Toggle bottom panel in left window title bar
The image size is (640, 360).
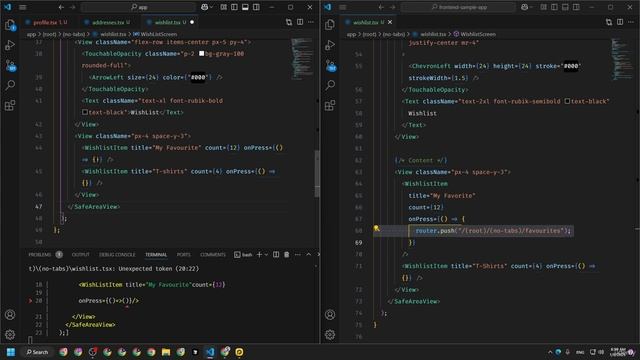tap(245, 7)
